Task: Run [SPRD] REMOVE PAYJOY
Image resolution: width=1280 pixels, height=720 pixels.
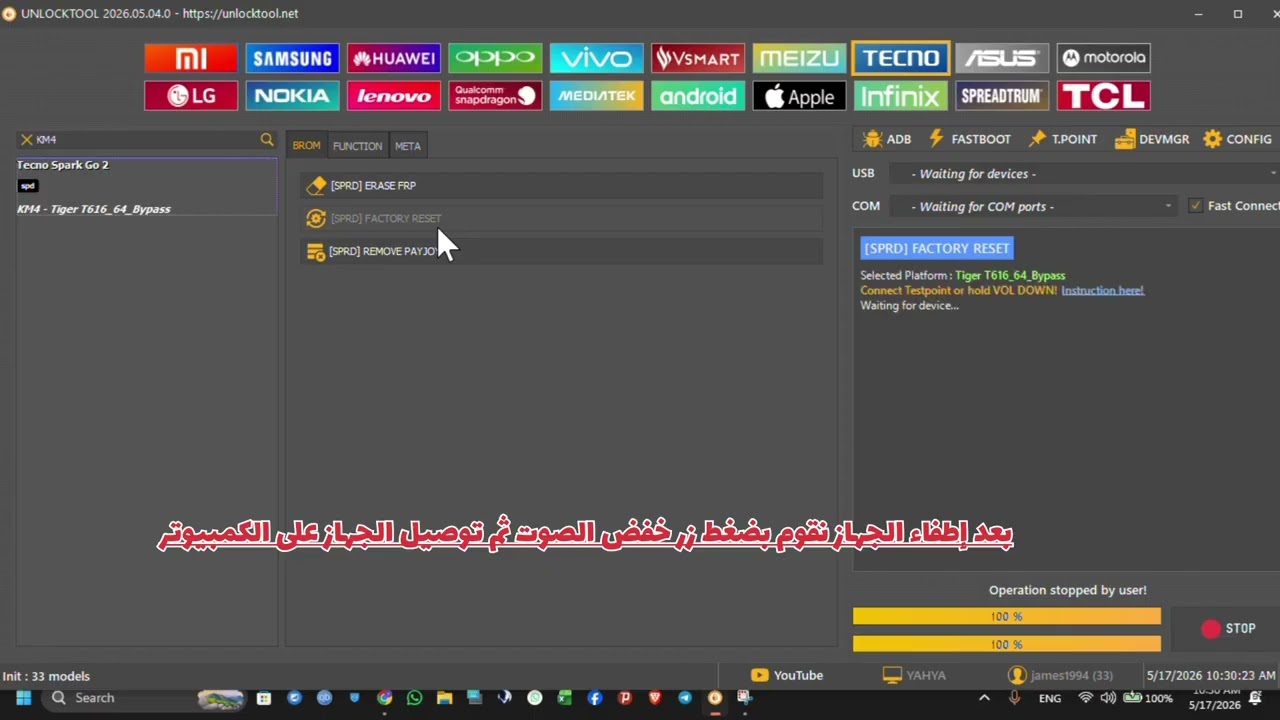Action: (562, 251)
